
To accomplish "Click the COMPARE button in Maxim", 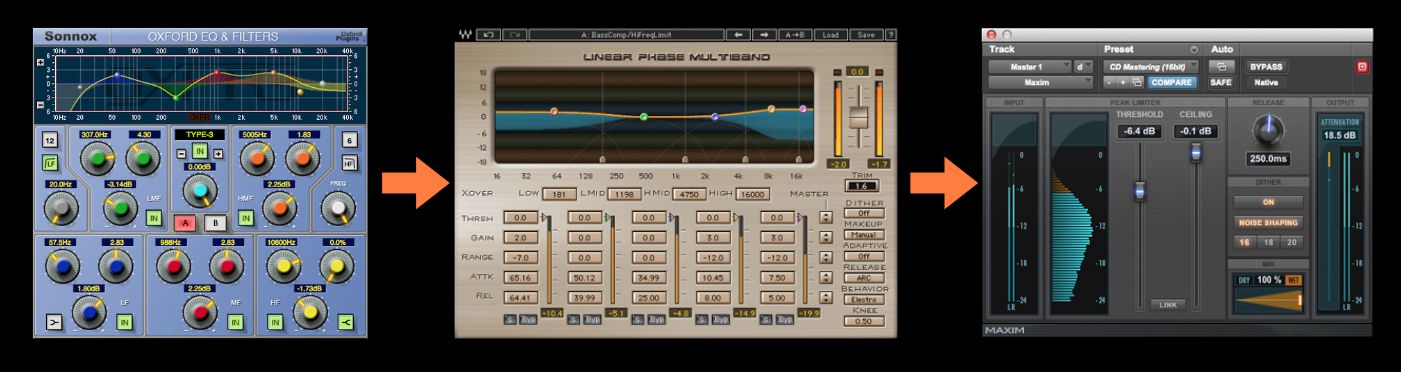I will [x=1172, y=82].
